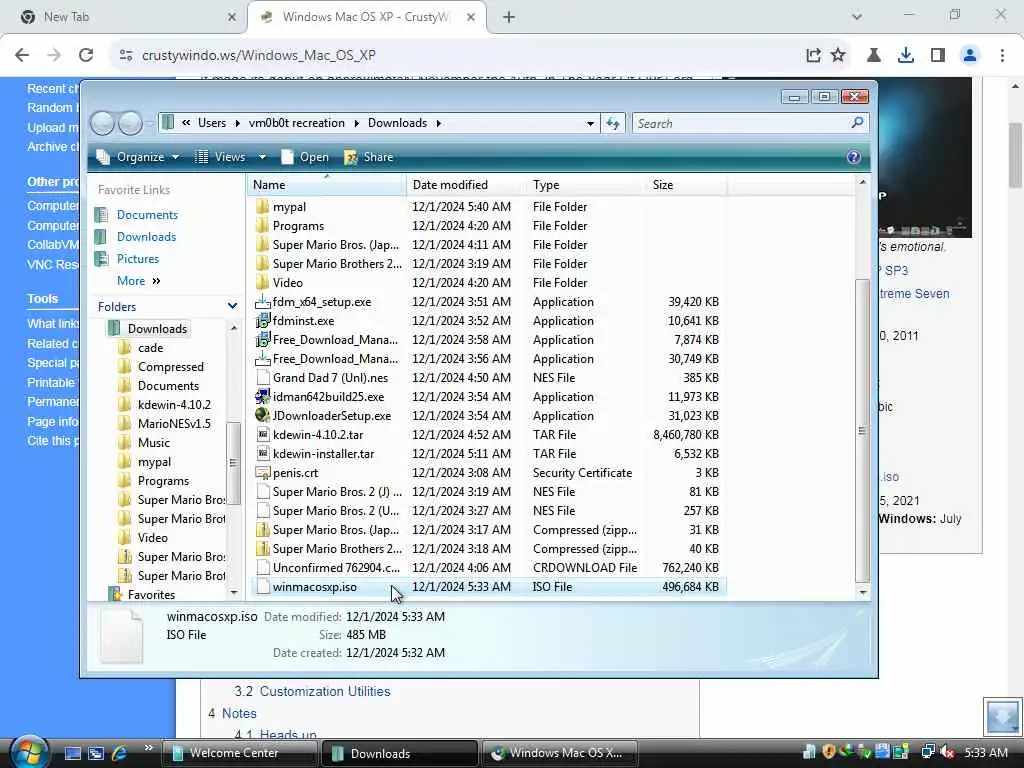Switch to Welcome Center taskbar button
This screenshot has height=768, width=1024.
point(238,753)
